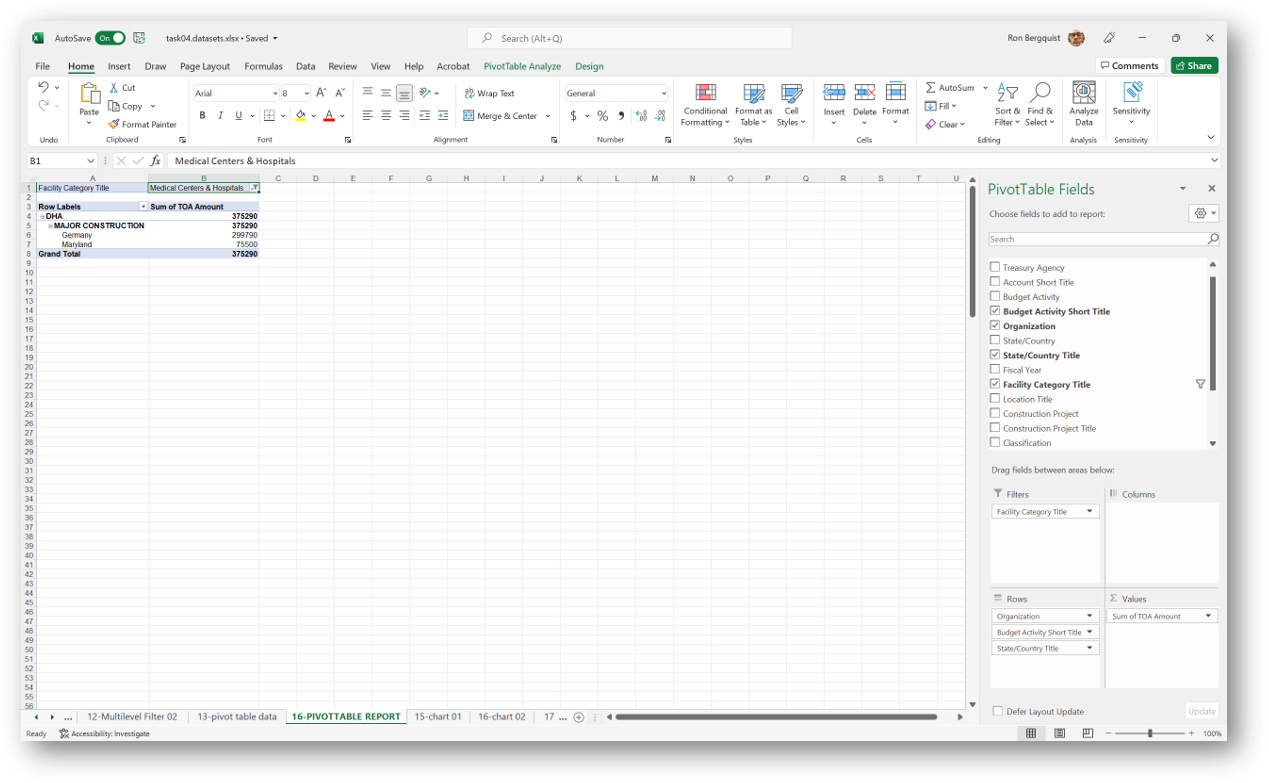This screenshot has height=783, width=1269.
Task: Collapse the DHA group in the pivot table
Action: pyautogui.click(x=41, y=215)
